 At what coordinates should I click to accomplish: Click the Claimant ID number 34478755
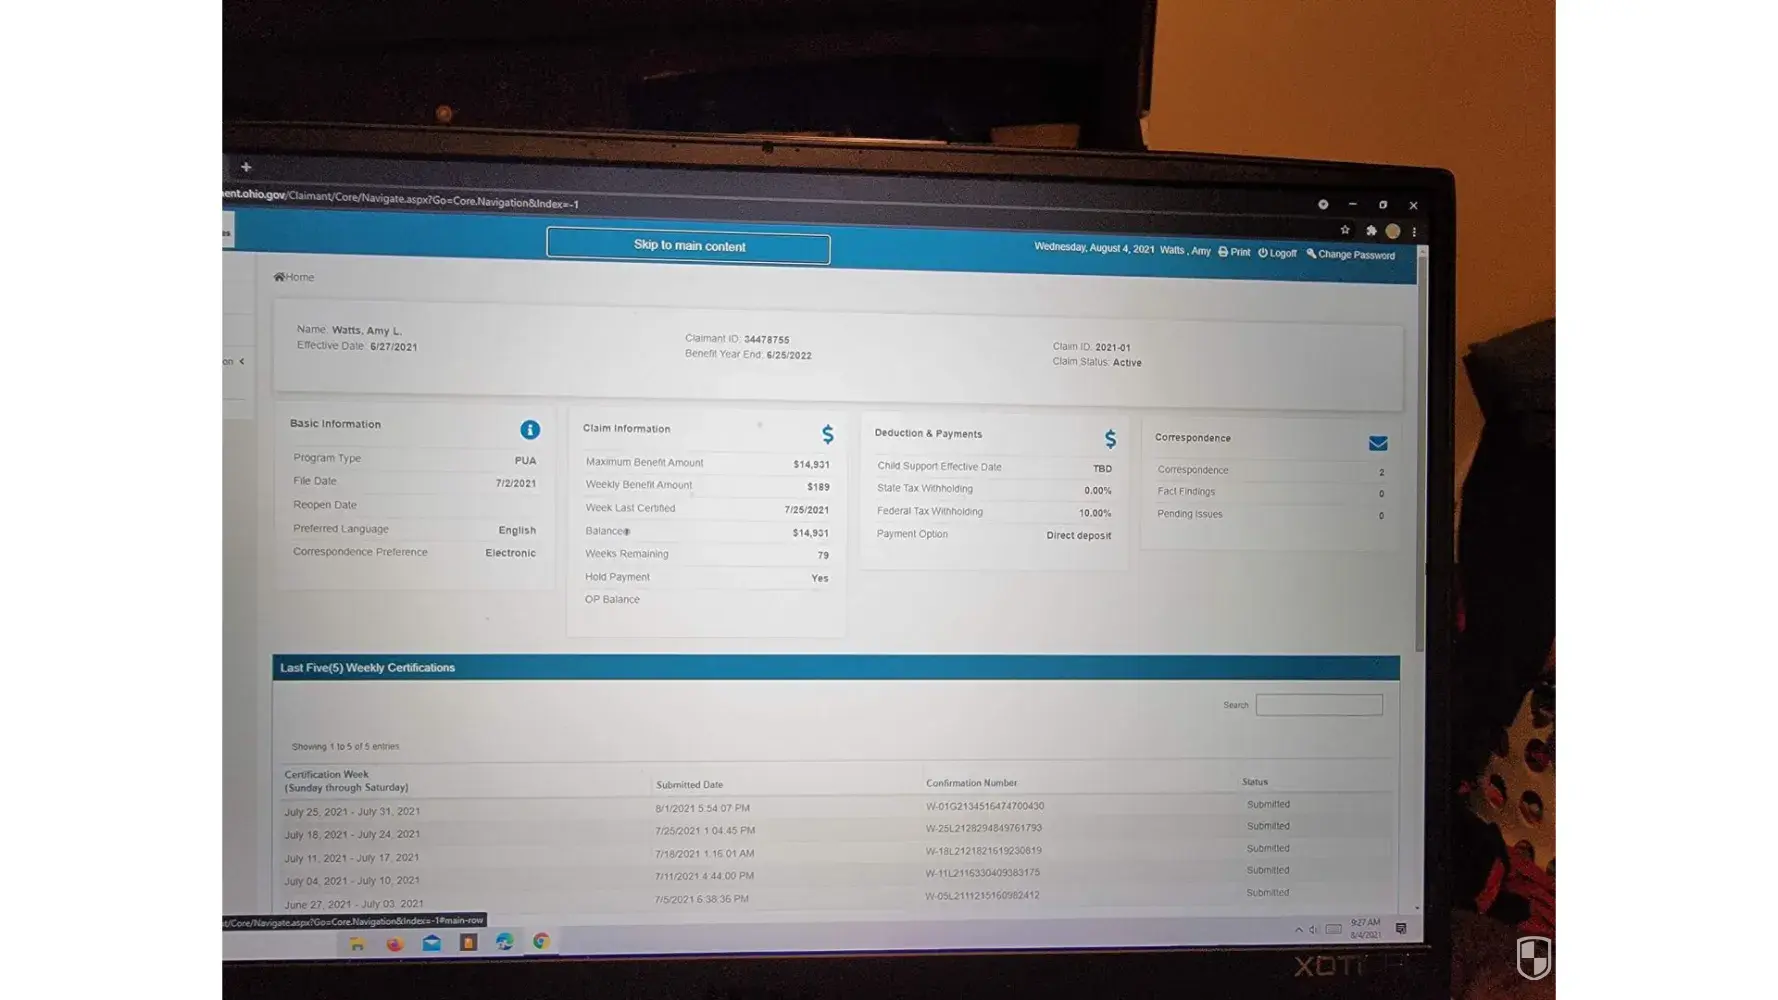766,340
